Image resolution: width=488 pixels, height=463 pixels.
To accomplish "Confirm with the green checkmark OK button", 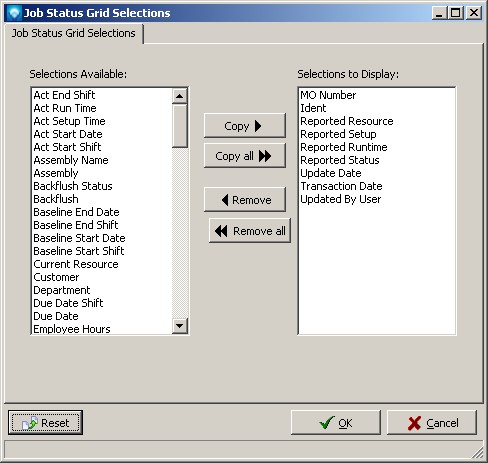I will pos(336,423).
